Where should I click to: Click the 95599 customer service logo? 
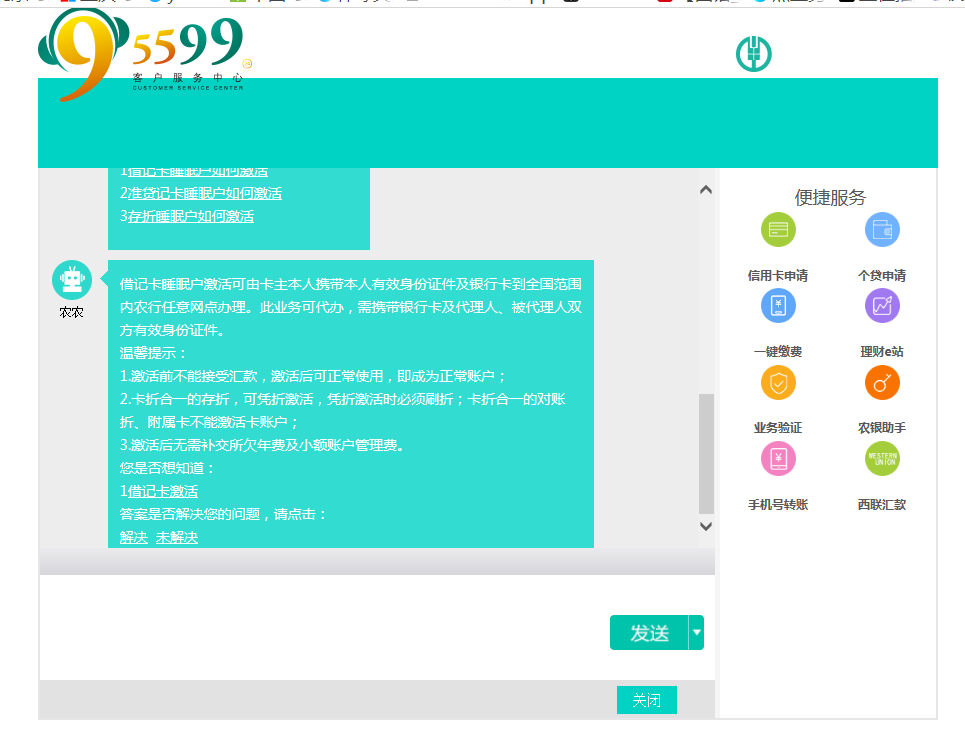pos(140,55)
